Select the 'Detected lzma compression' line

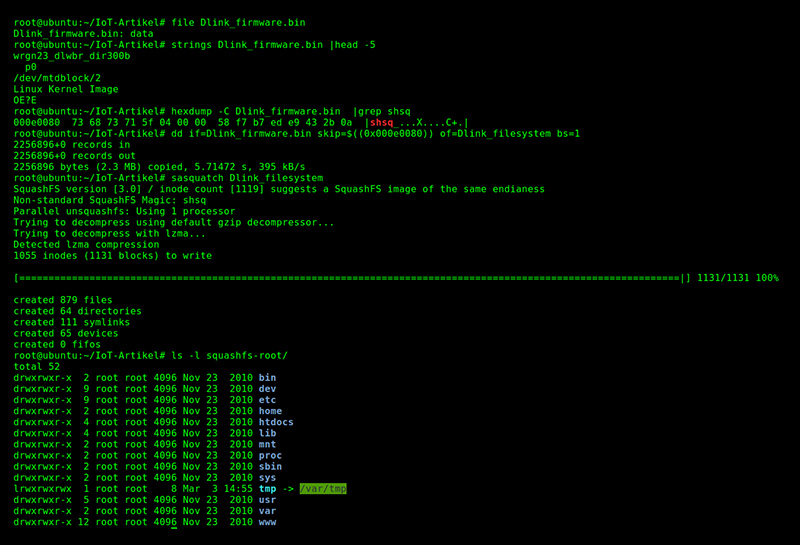pos(86,245)
